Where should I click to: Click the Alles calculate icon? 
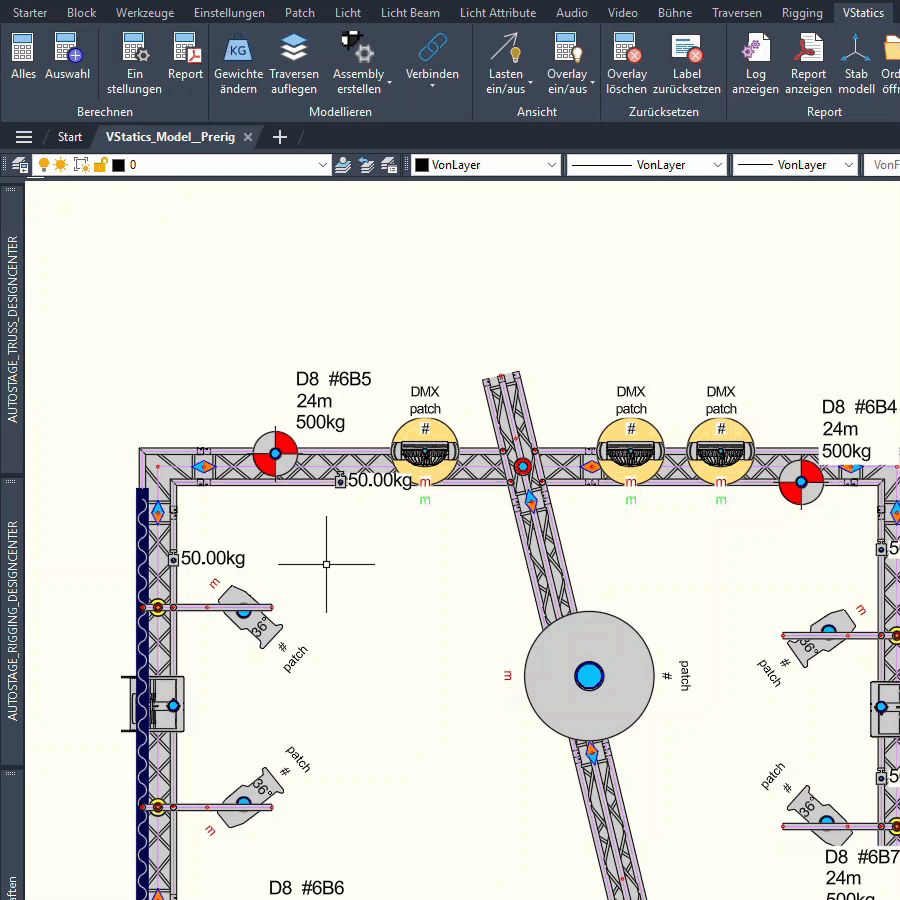(x=23, y=47)
